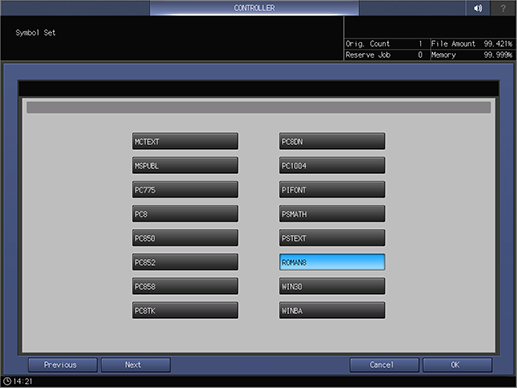This screenshot has width=517, height=388.
Task: Cancel symbol set selection
Action: 384,365
